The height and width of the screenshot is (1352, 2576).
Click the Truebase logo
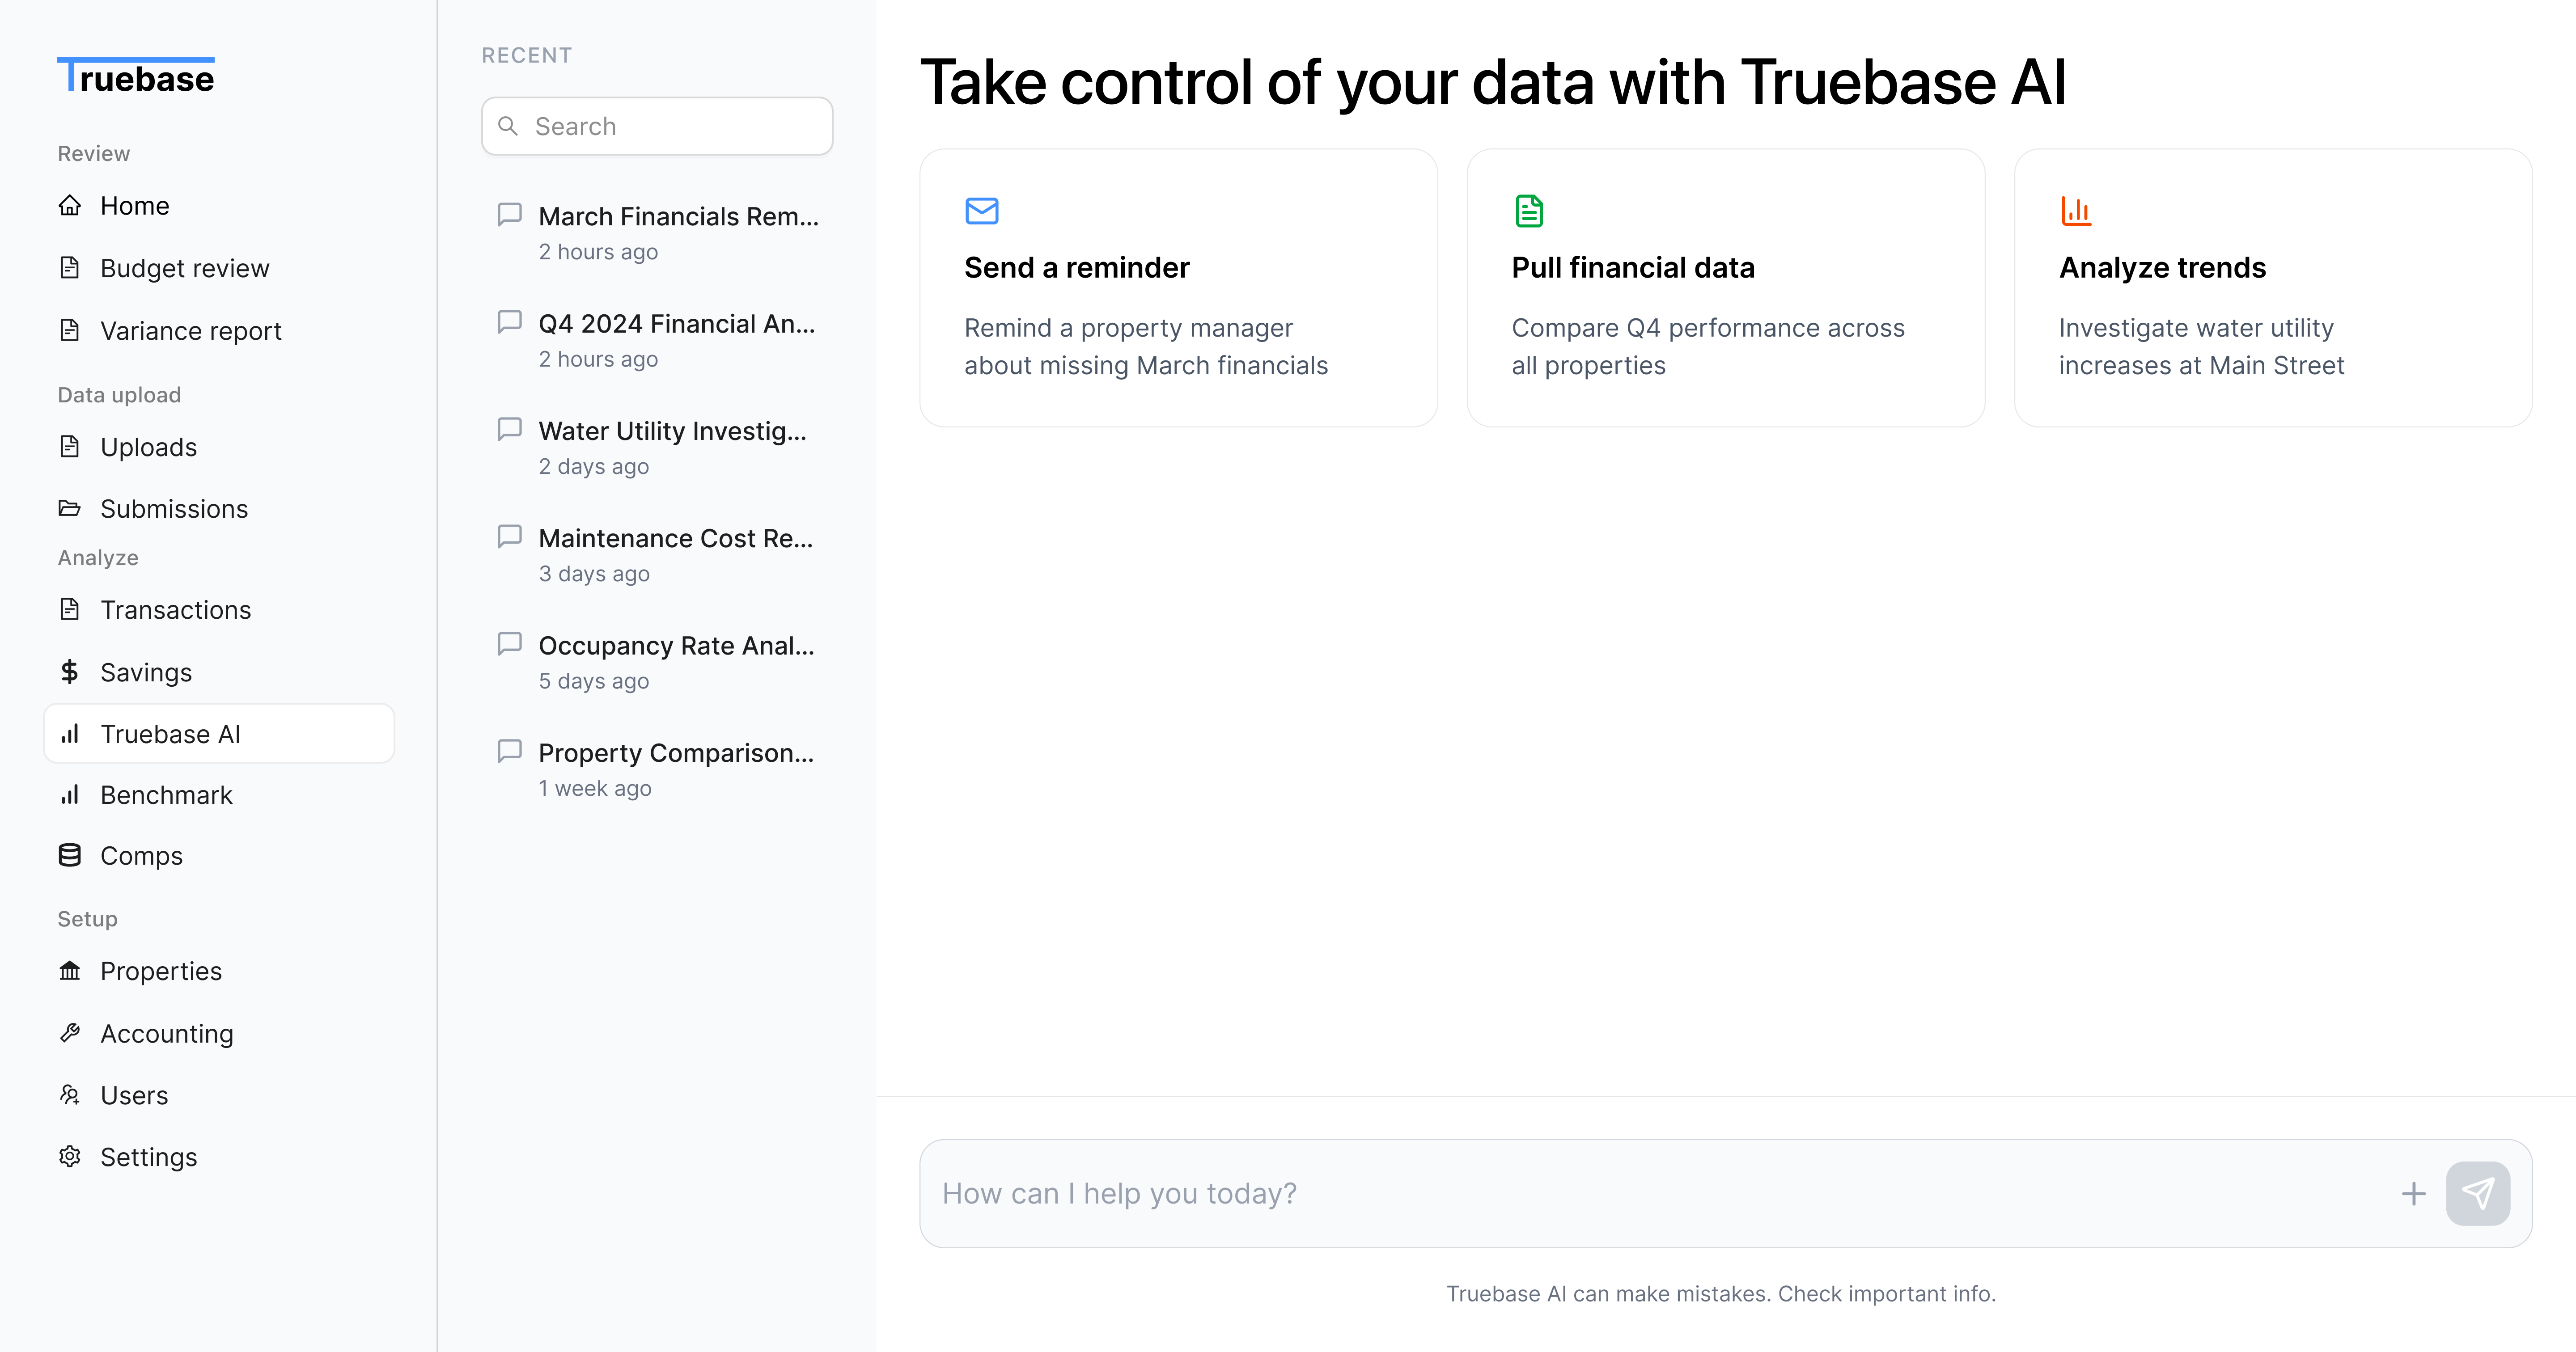point(136,76)
